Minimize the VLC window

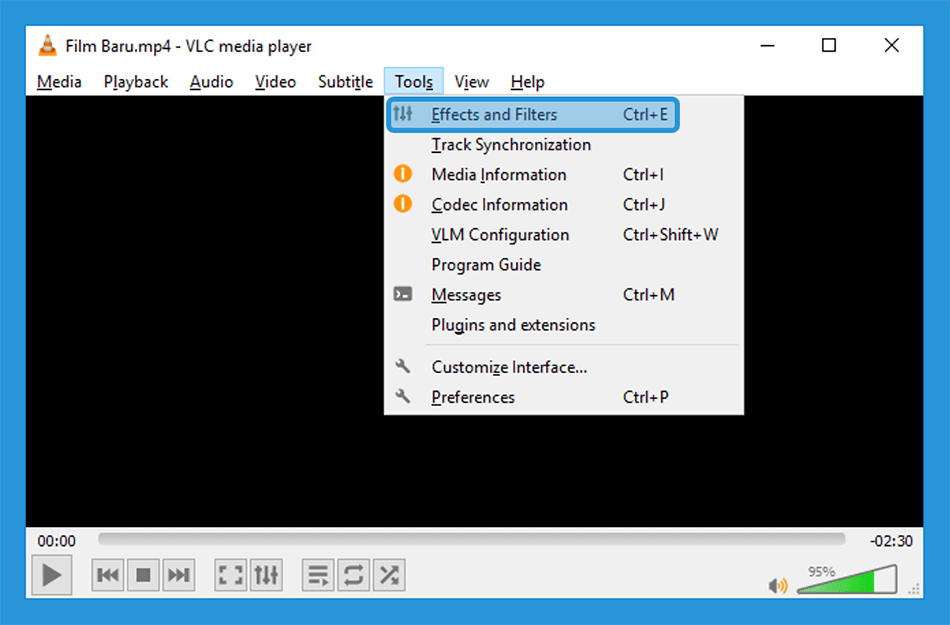(x=768, y=45)
